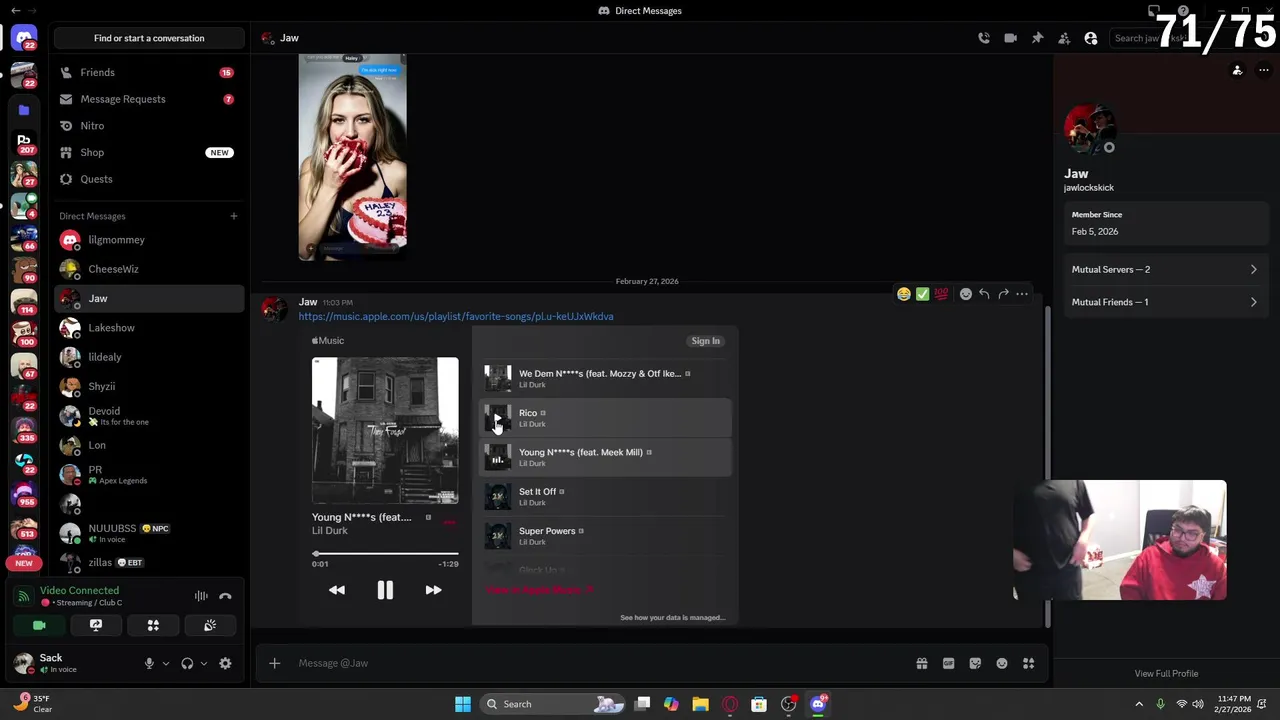Open pinned messages in Jaw's chat

[1037, 38]
